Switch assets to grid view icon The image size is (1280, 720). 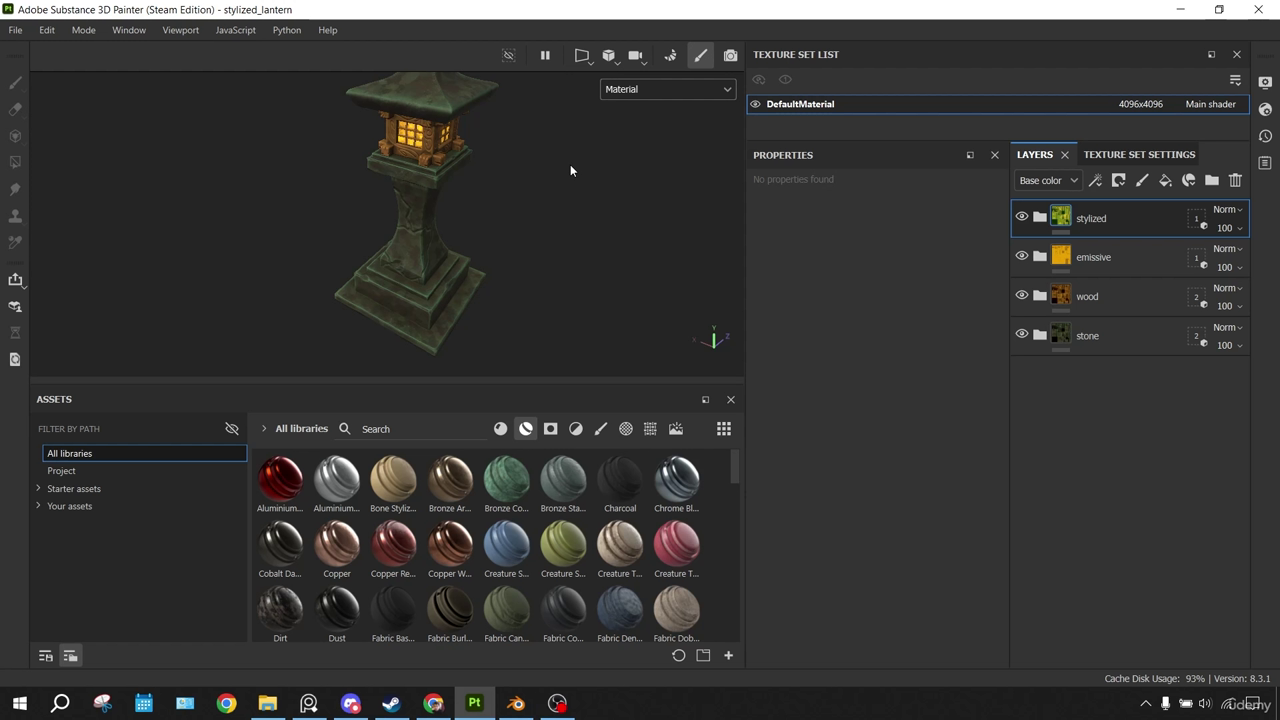pos(724,429)
